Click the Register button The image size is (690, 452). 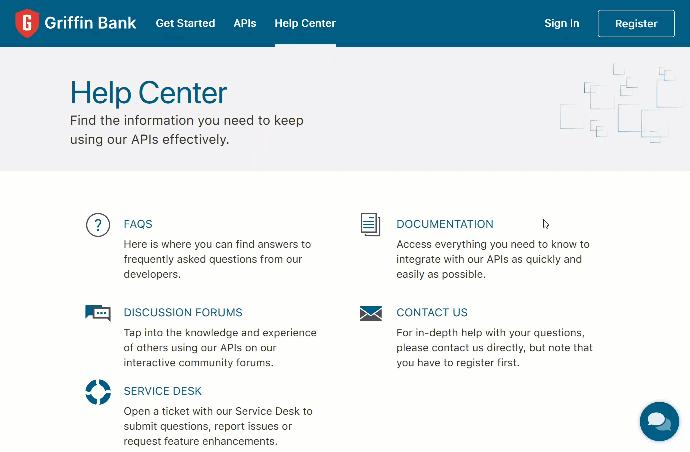(x=636, y=23)
